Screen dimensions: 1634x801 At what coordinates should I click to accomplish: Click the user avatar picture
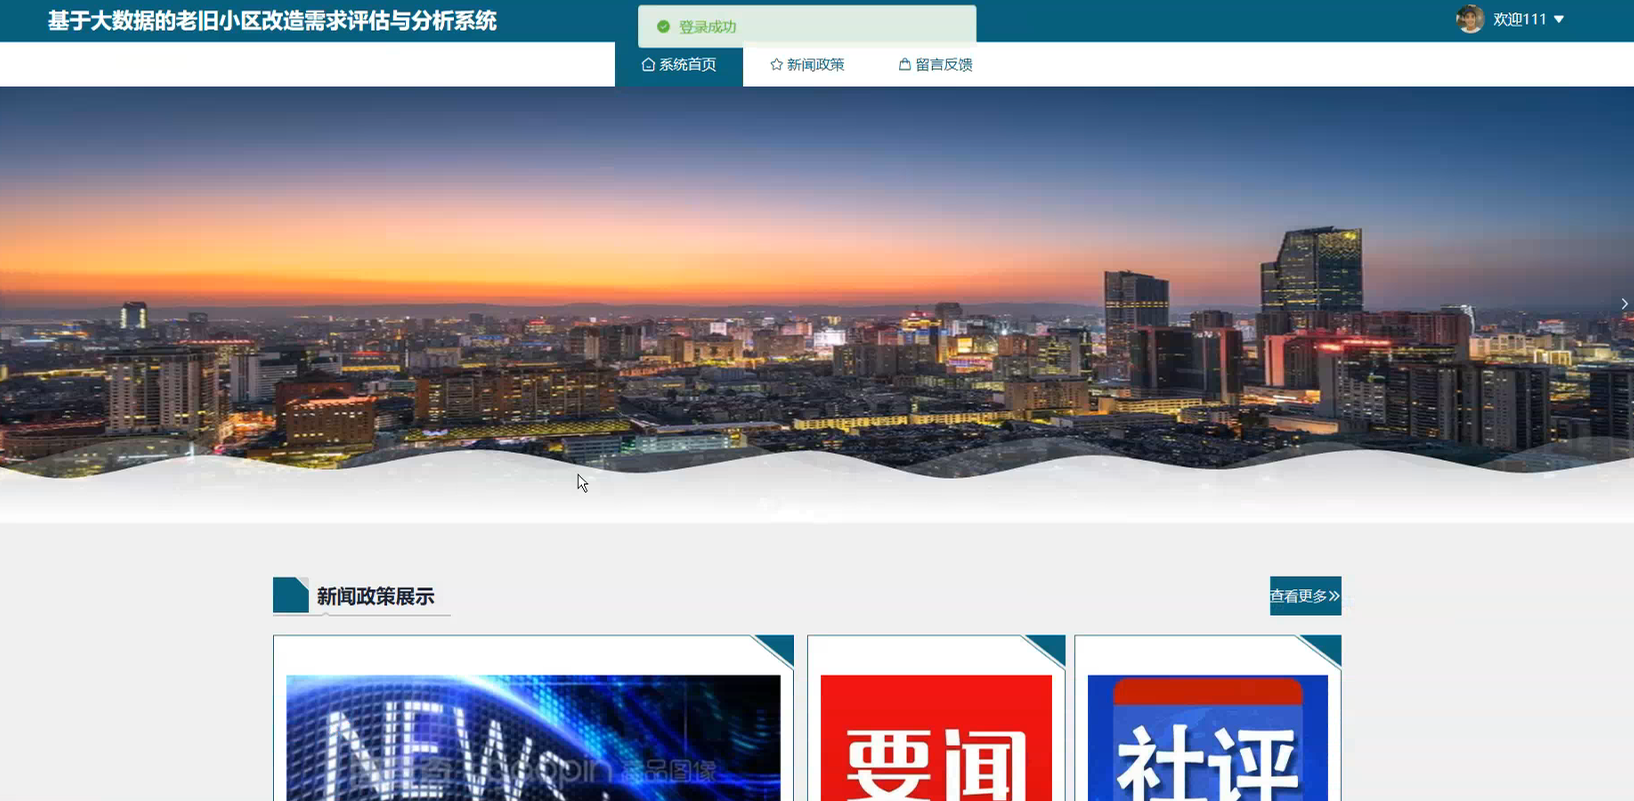[x=1470, y=19]
